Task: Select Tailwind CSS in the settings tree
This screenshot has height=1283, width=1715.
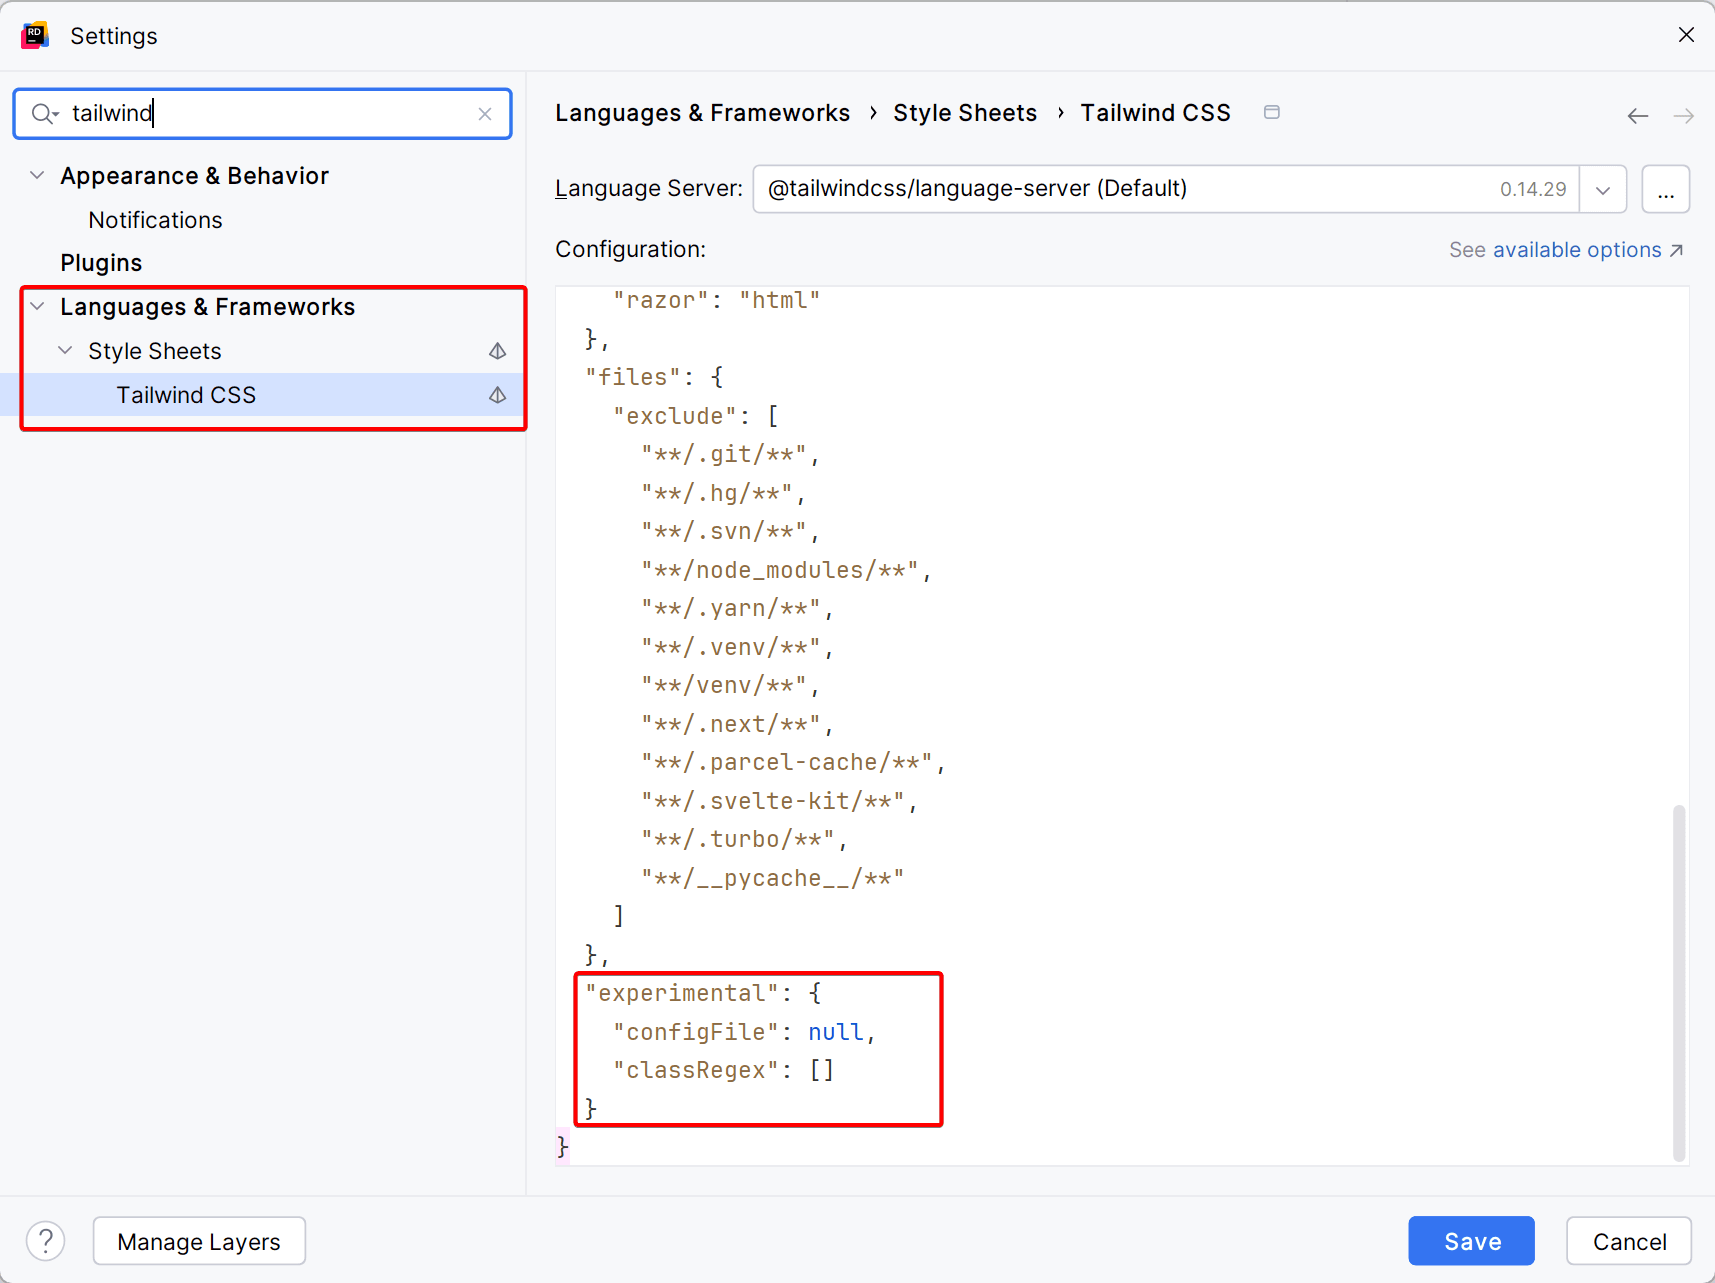Action: (x=186, y=395)
